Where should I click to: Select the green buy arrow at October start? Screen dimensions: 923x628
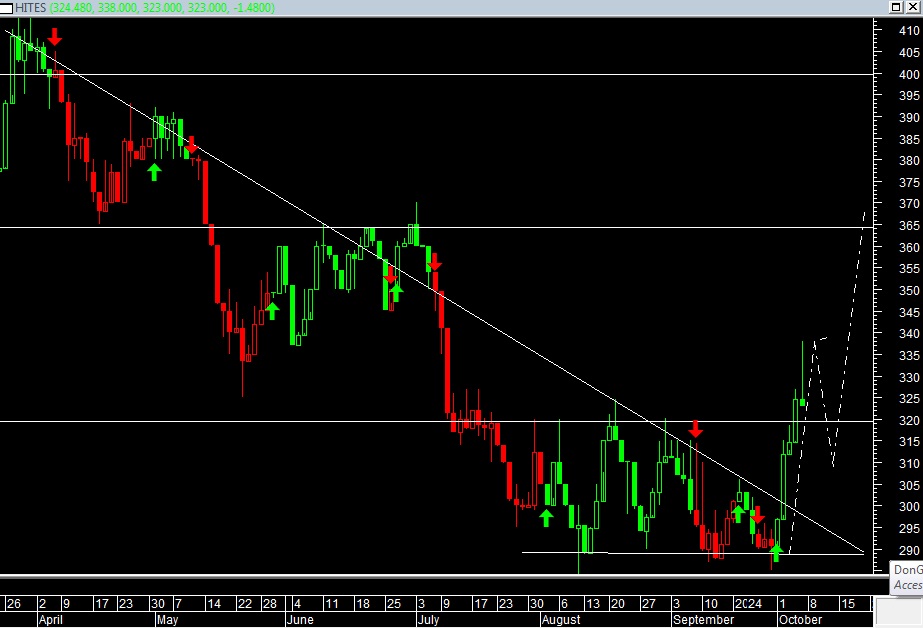776,553
